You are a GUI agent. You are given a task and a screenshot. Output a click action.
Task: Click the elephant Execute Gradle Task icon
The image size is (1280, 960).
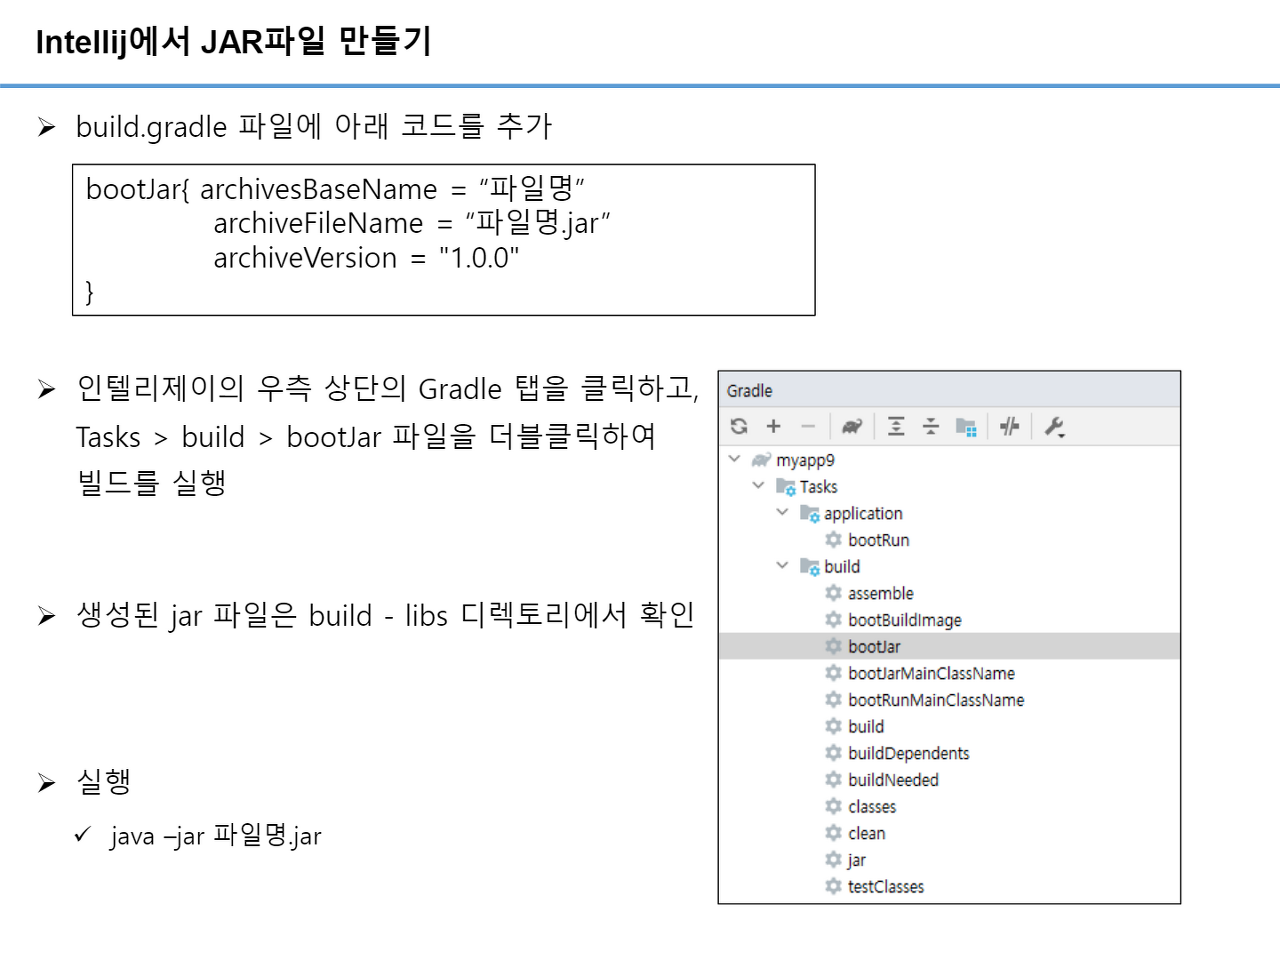click(x=851, y=426)
